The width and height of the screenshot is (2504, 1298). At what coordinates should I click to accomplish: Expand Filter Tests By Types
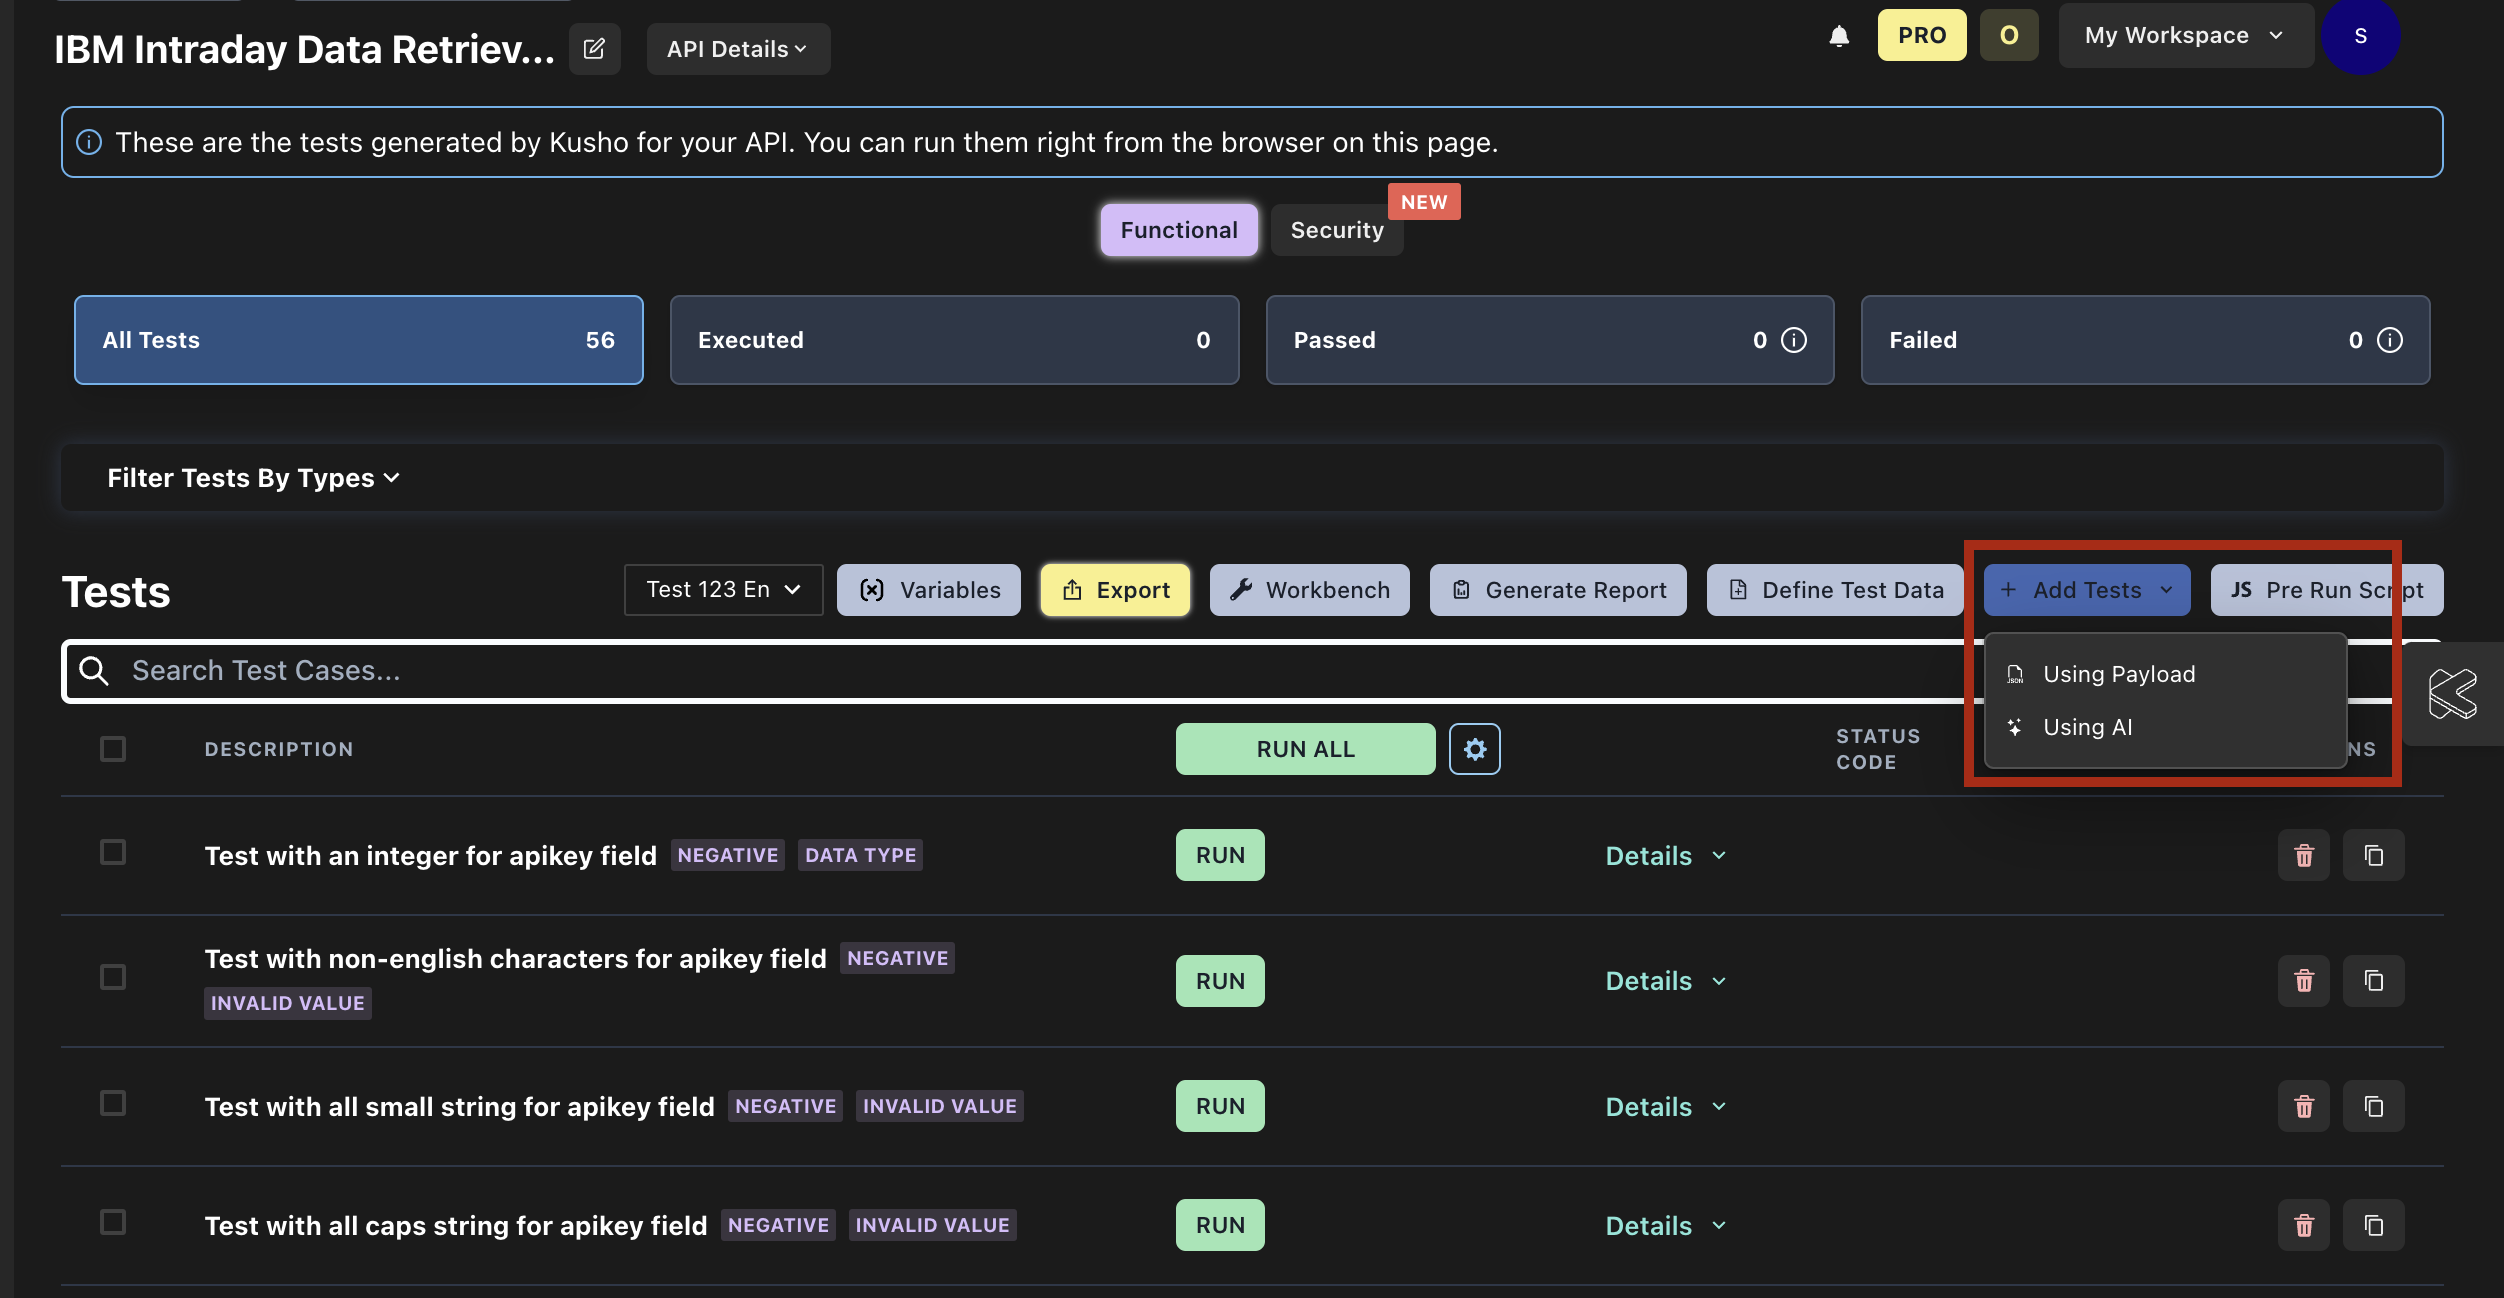tap(253, 478)
